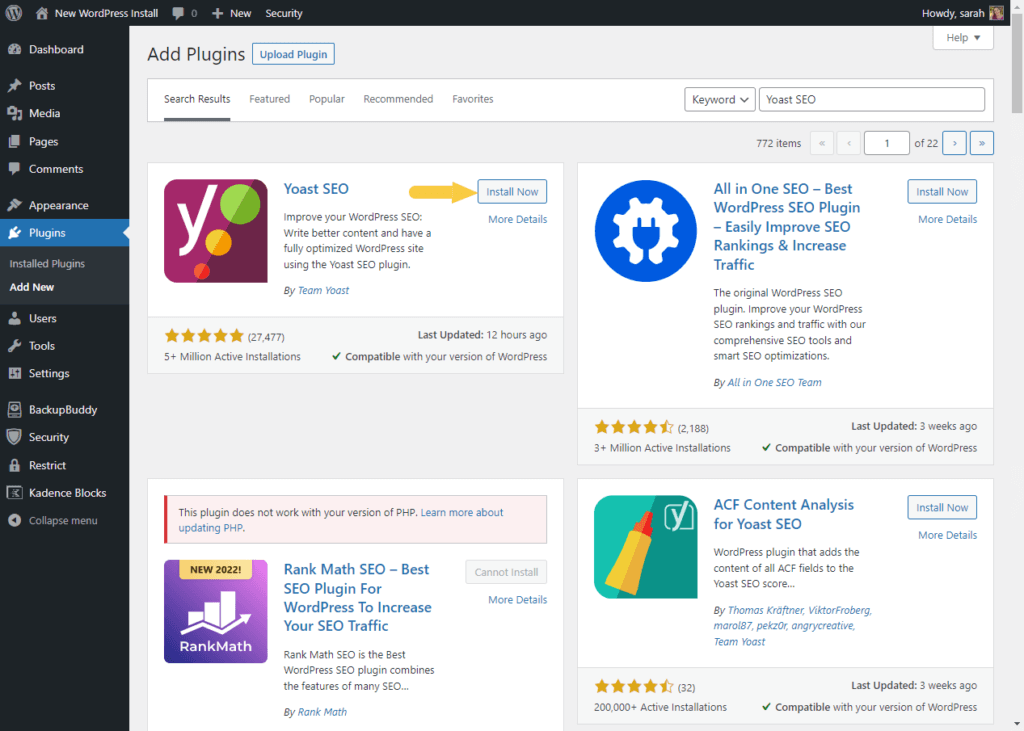This screenshot has width=1024, height=731.
Task: Click the plugin search input field
Action: [x=871, y=100]
